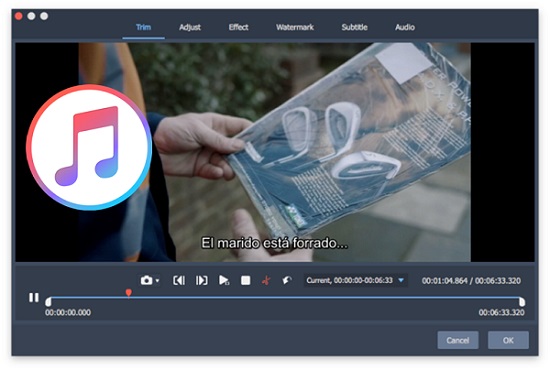The height and width of the screenshot is (370, 550).
Task: Cancel the editing changes
Action: coord(458,340)
